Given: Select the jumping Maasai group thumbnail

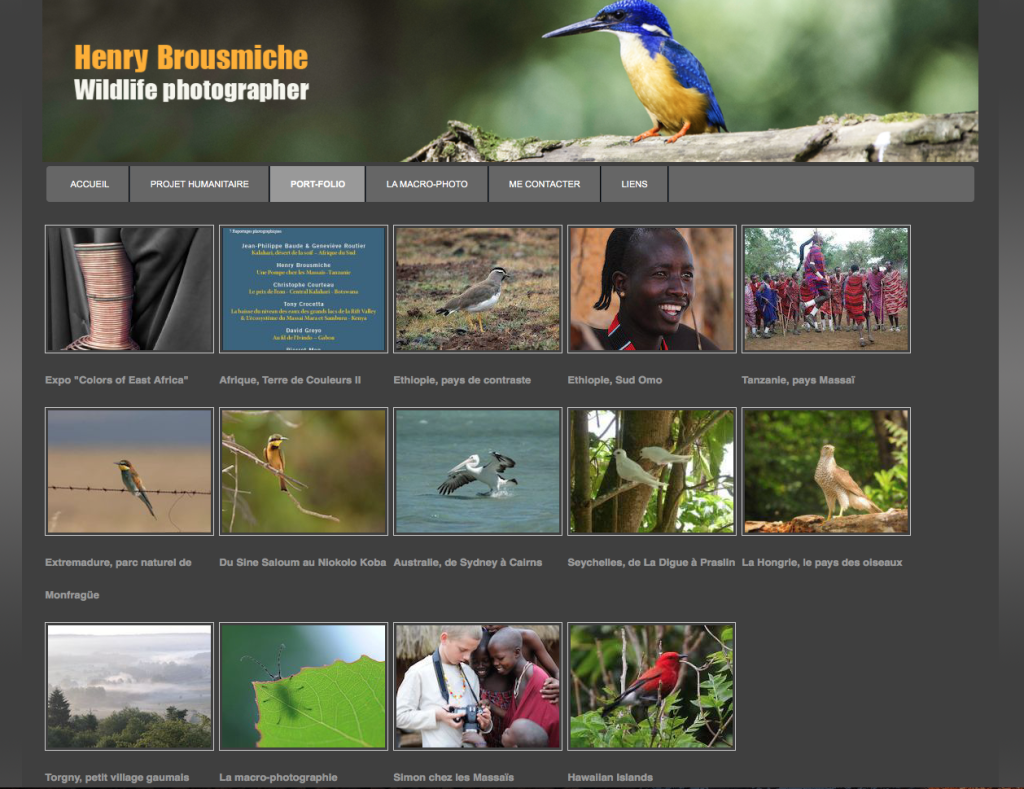Looking at the screenshot, I should point(825,289).
